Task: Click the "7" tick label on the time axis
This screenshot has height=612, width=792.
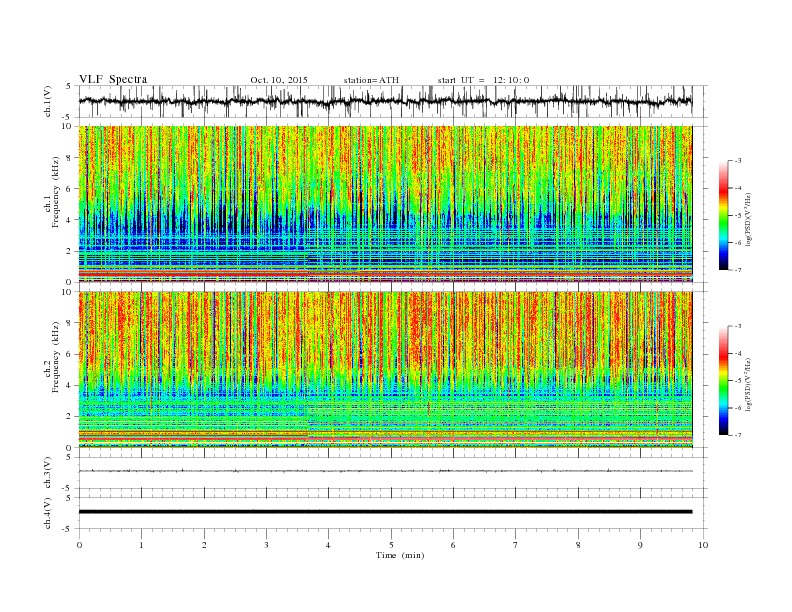Action: point(516,545)
